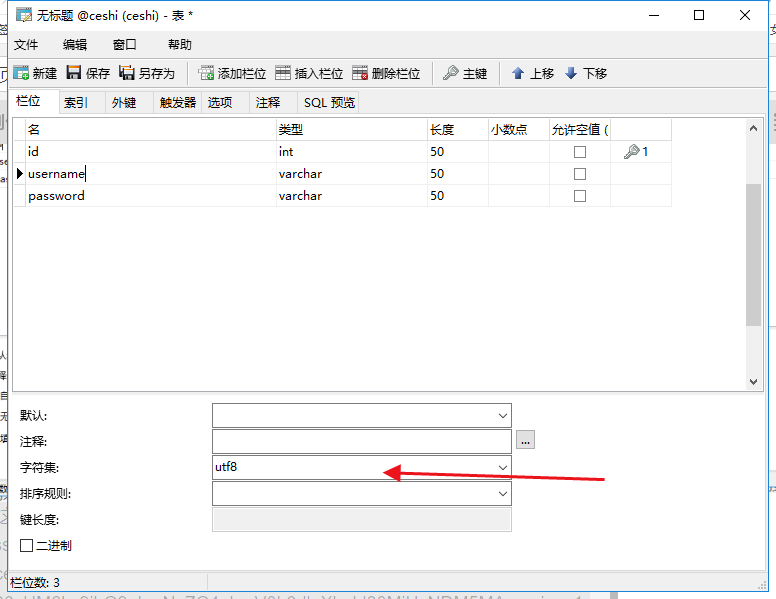Click length 50 cell of password row

tap(458, 196)
